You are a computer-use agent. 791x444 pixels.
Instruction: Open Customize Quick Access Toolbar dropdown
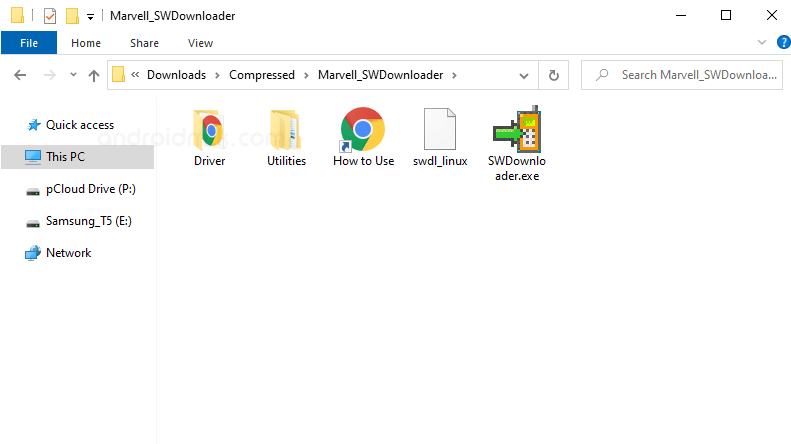point(91,17)
